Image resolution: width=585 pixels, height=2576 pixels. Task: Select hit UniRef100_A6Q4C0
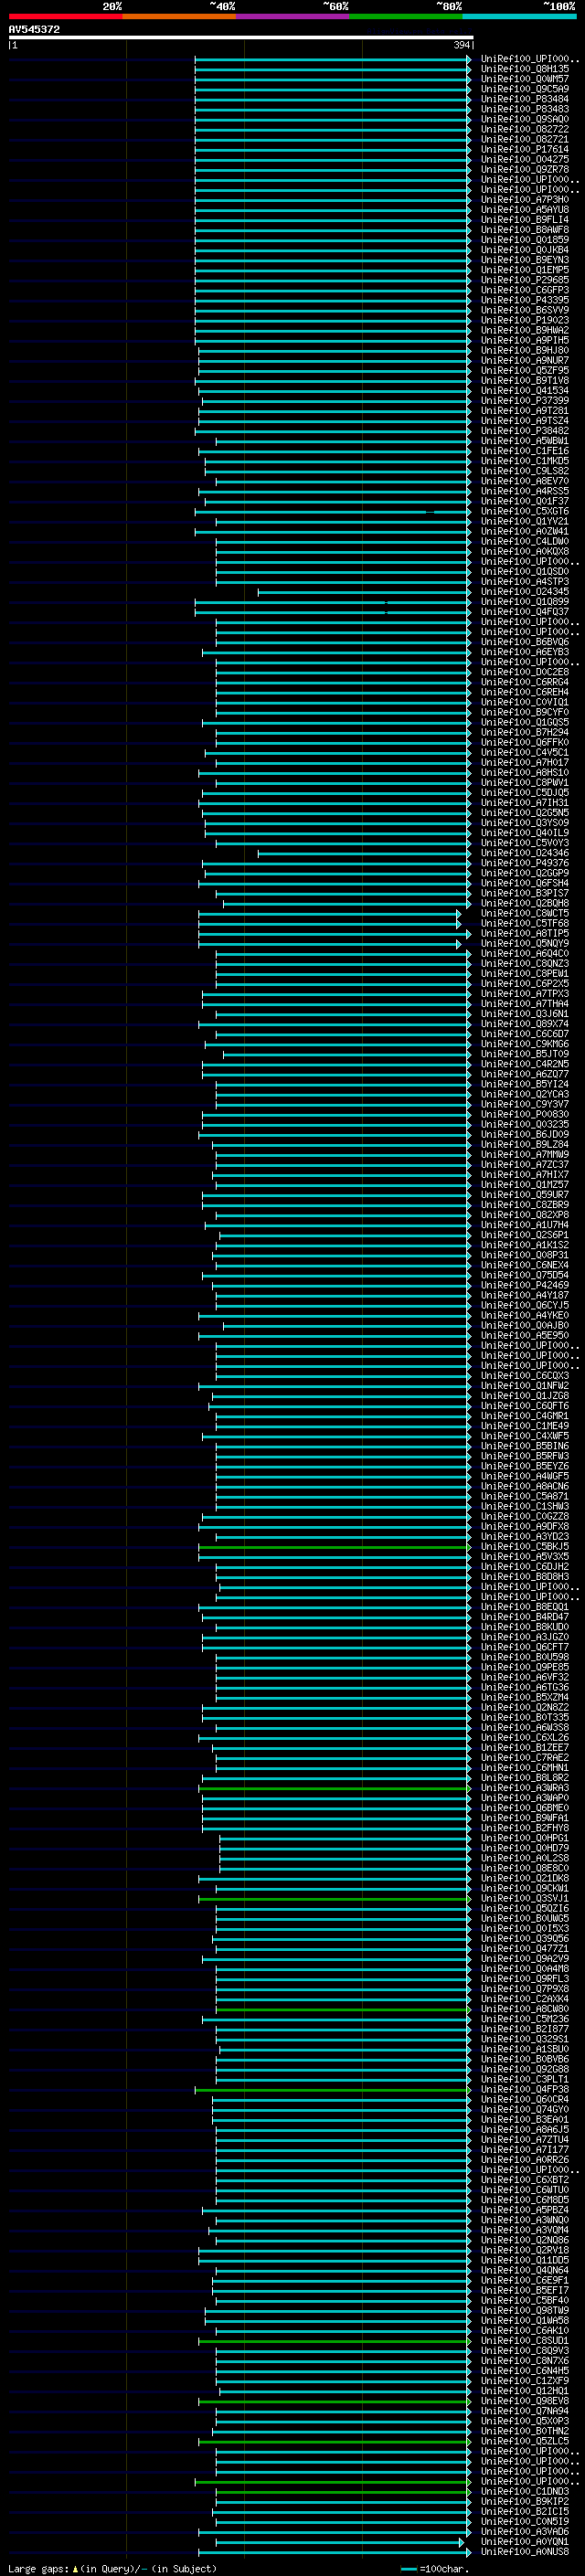tap(524, 953)
